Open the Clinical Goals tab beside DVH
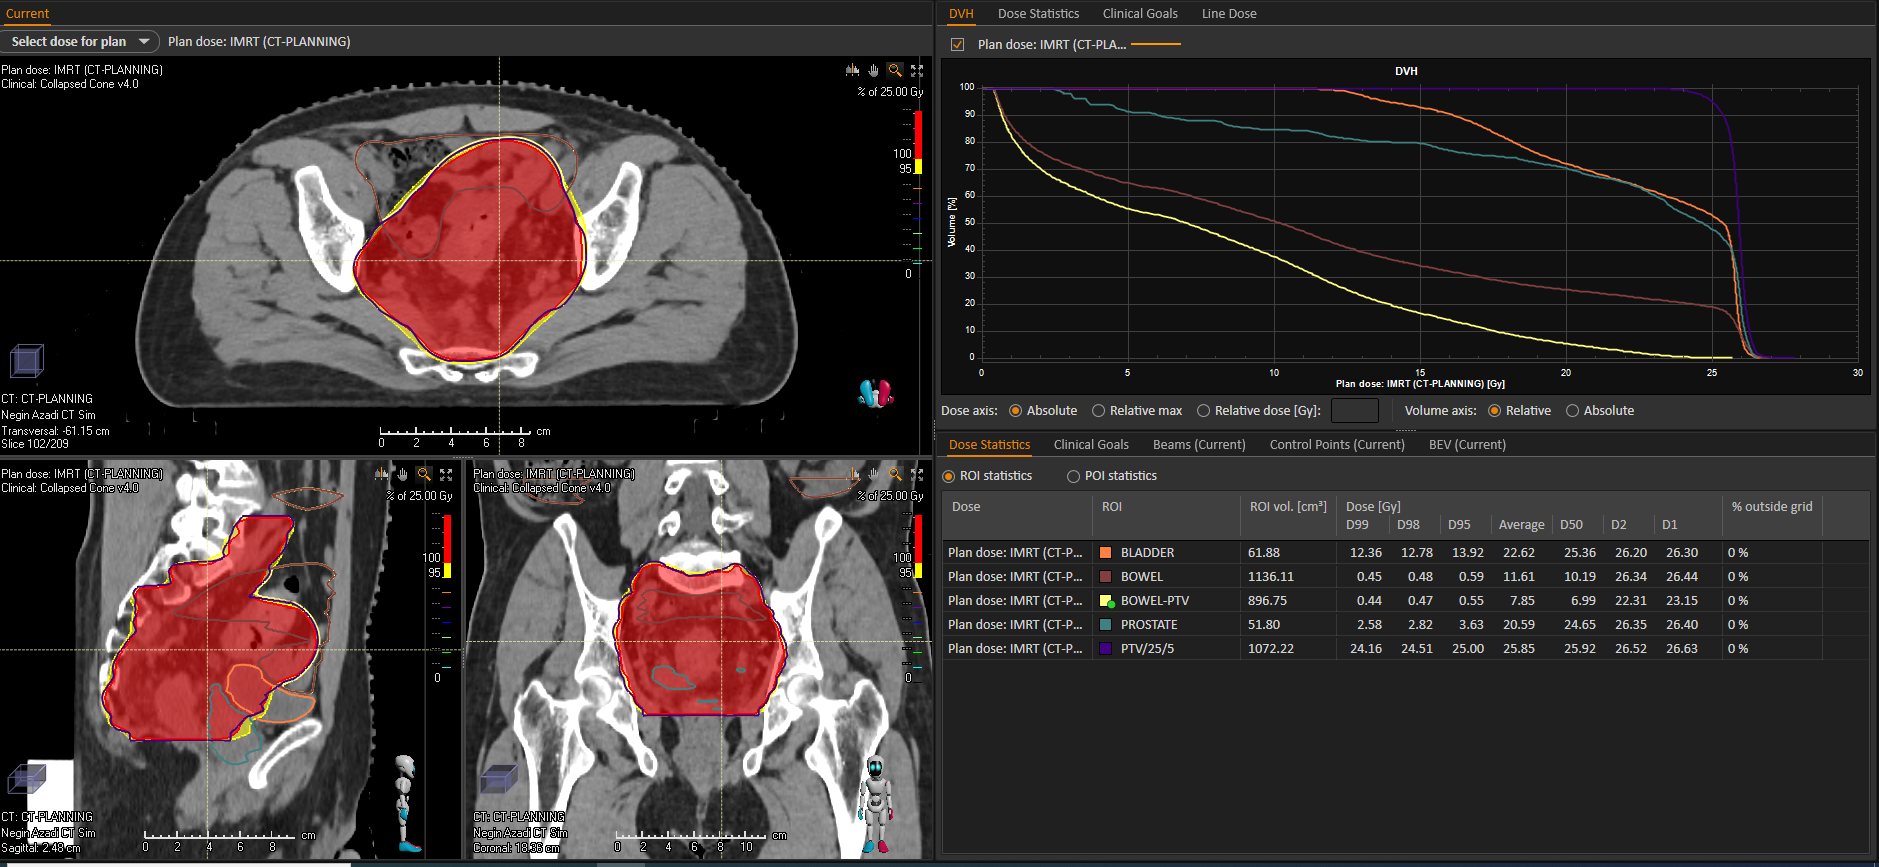Screen dimensions: 1879x867 1140,14
